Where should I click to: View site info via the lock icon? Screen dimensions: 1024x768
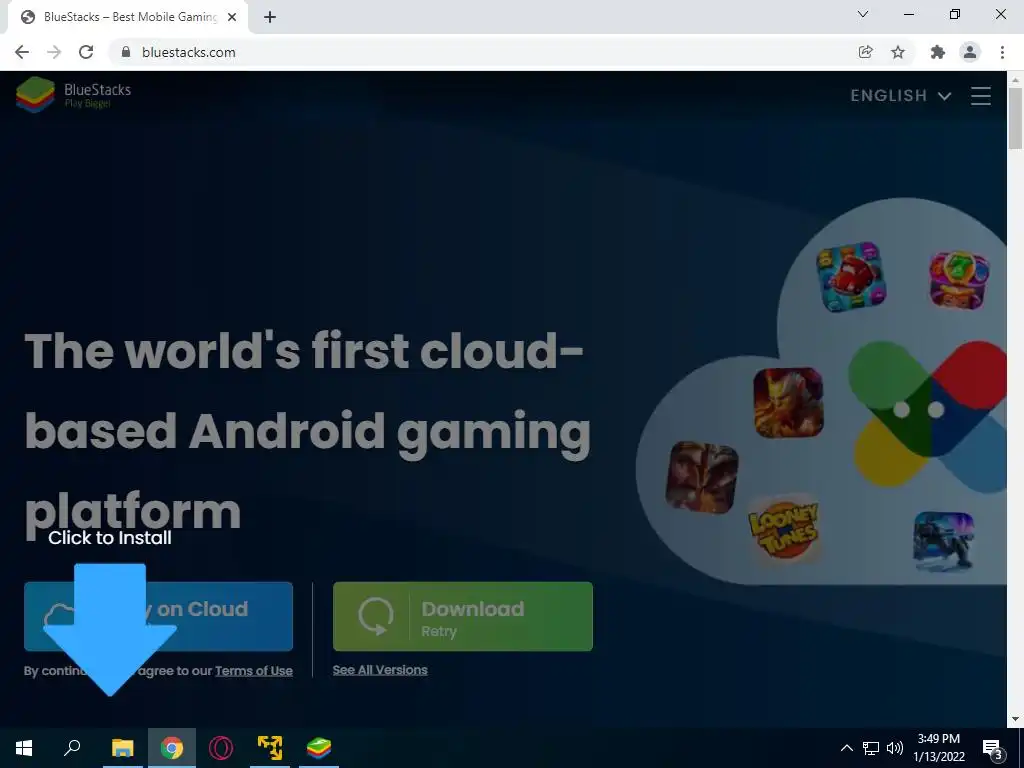coord(126,52)
